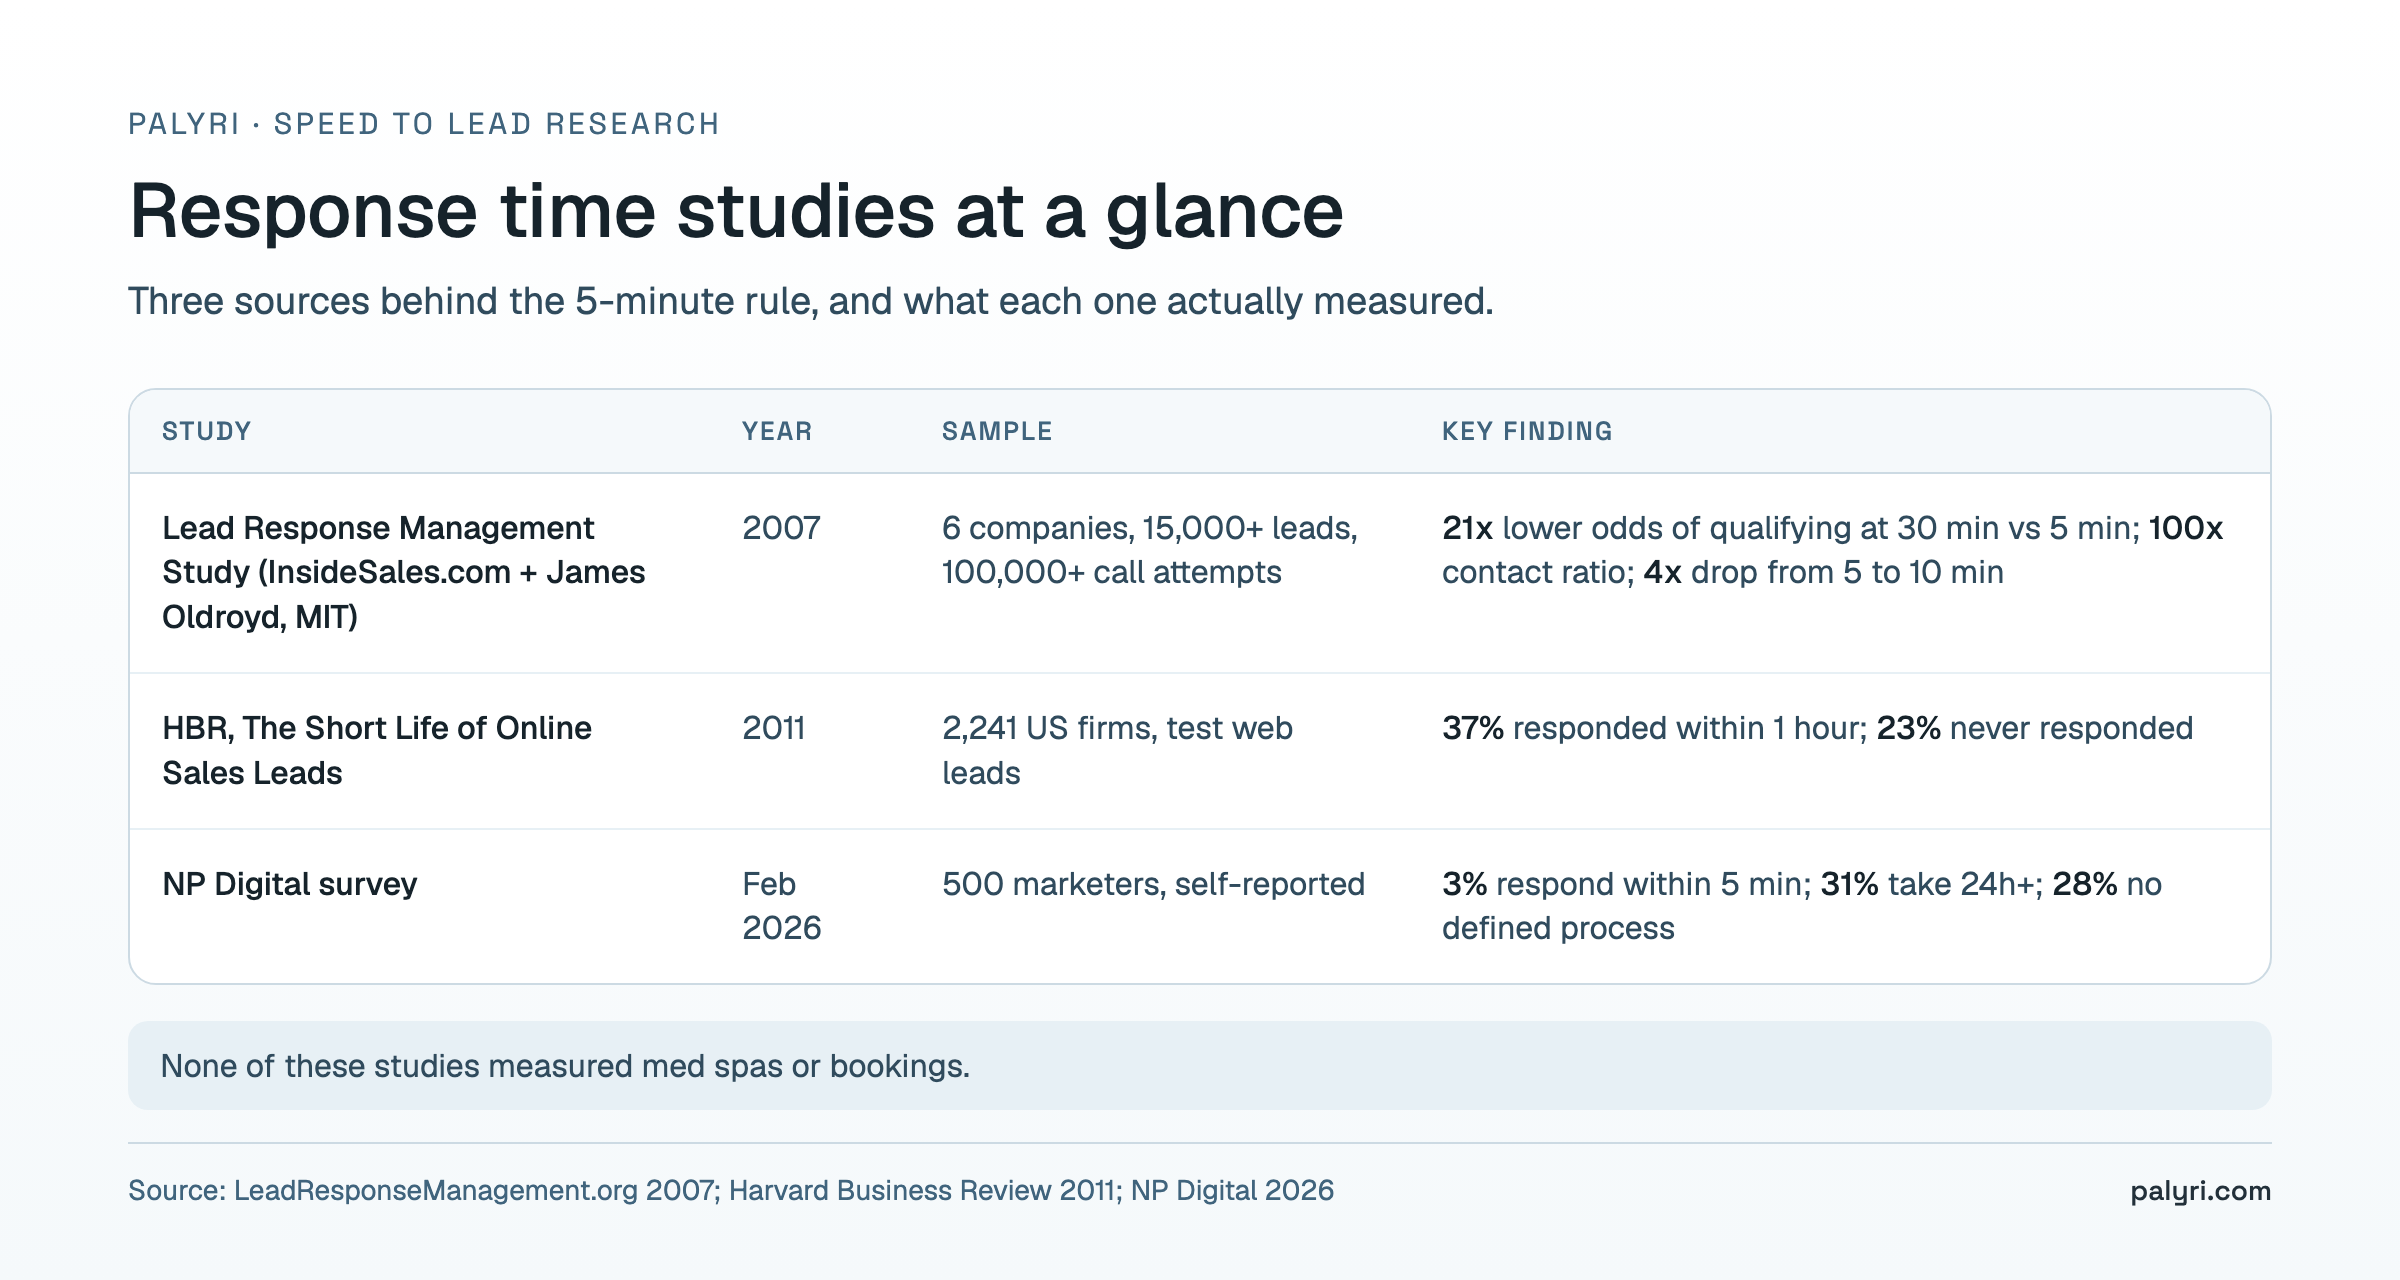Screen dimensions: 2400x1280
Task: Click the year cell 2007
Action: (x=781, y=528)
